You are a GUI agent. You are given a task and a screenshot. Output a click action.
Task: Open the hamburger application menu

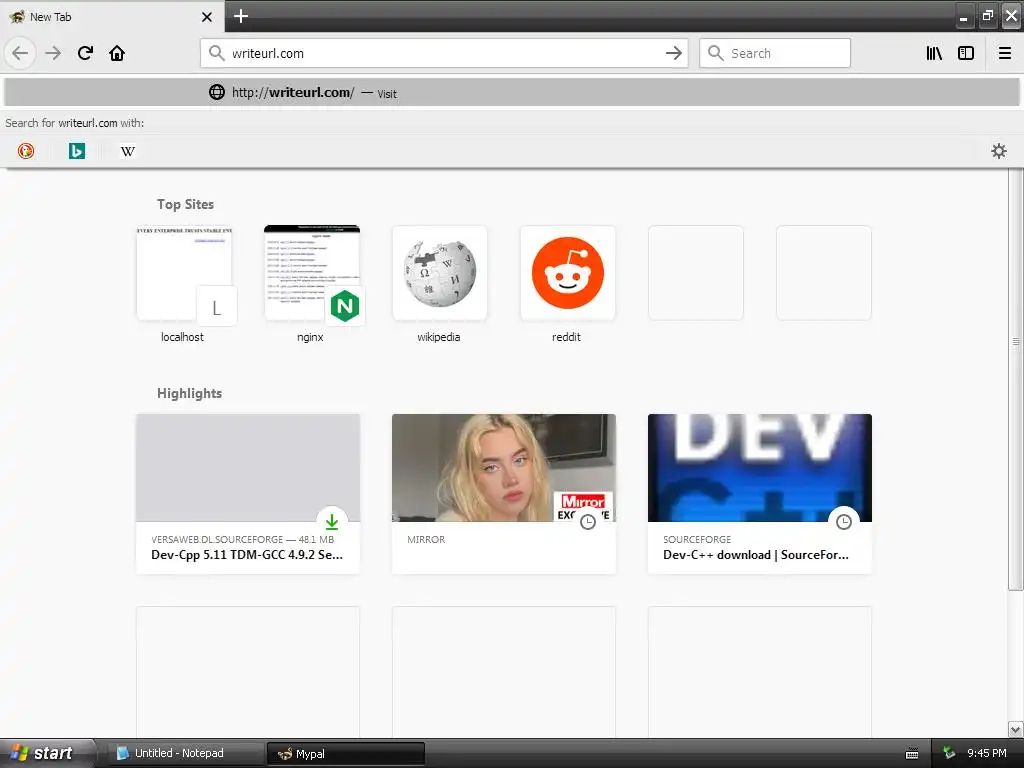coord(1005,53)
